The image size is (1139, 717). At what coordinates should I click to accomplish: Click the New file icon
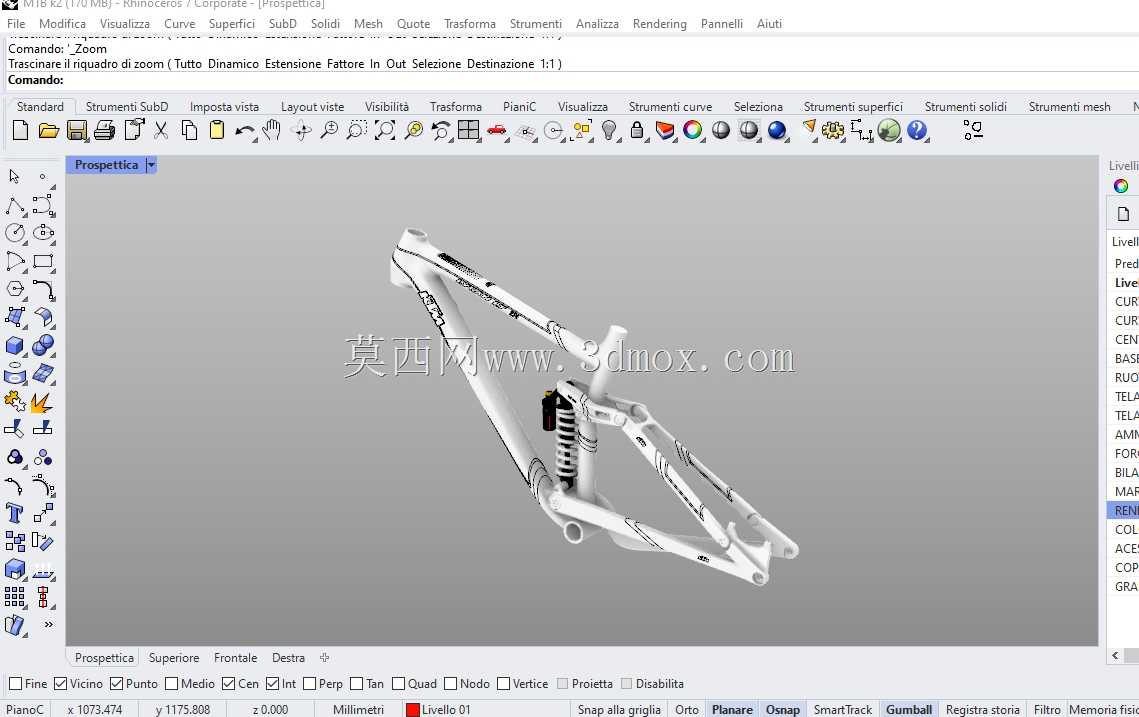20,131
